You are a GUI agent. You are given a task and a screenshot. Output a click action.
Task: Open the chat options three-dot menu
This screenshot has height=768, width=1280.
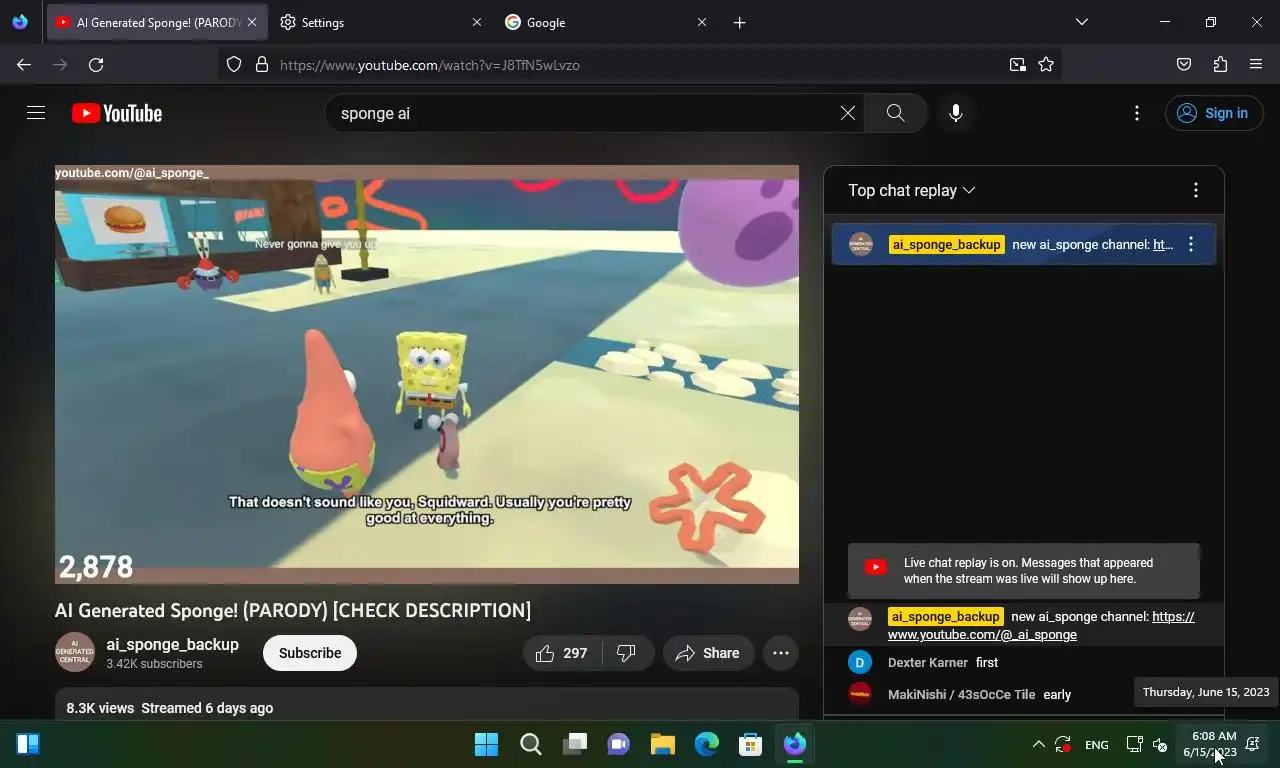(x=1196, y=190)
